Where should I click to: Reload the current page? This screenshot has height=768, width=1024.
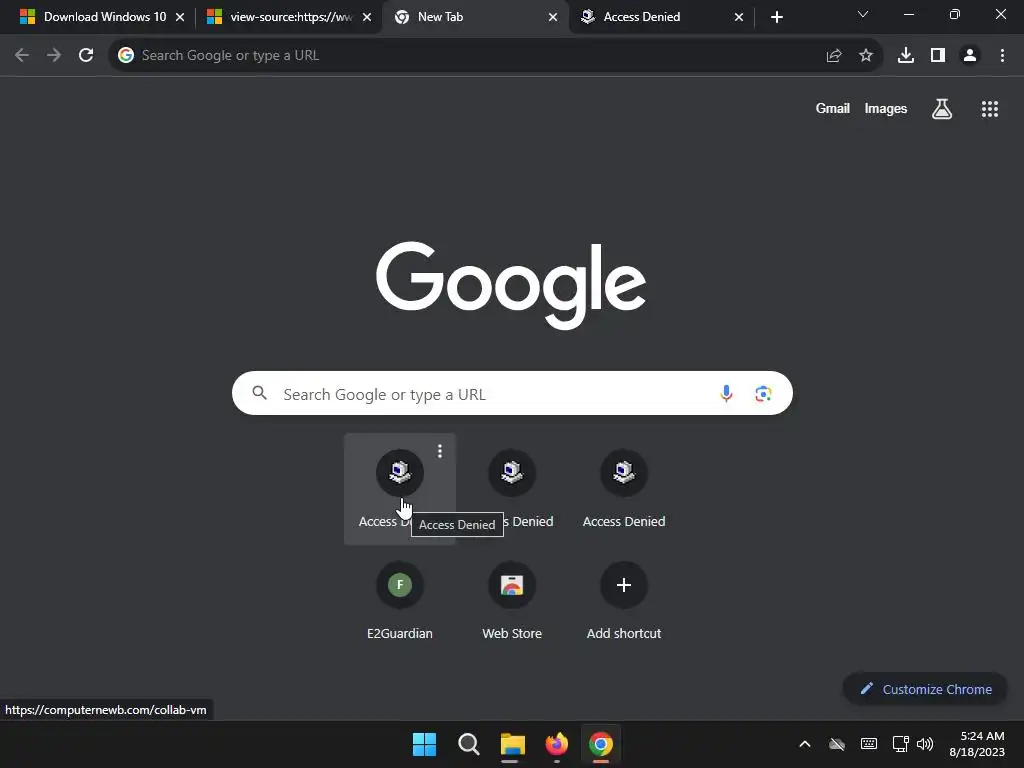[86, 56]
